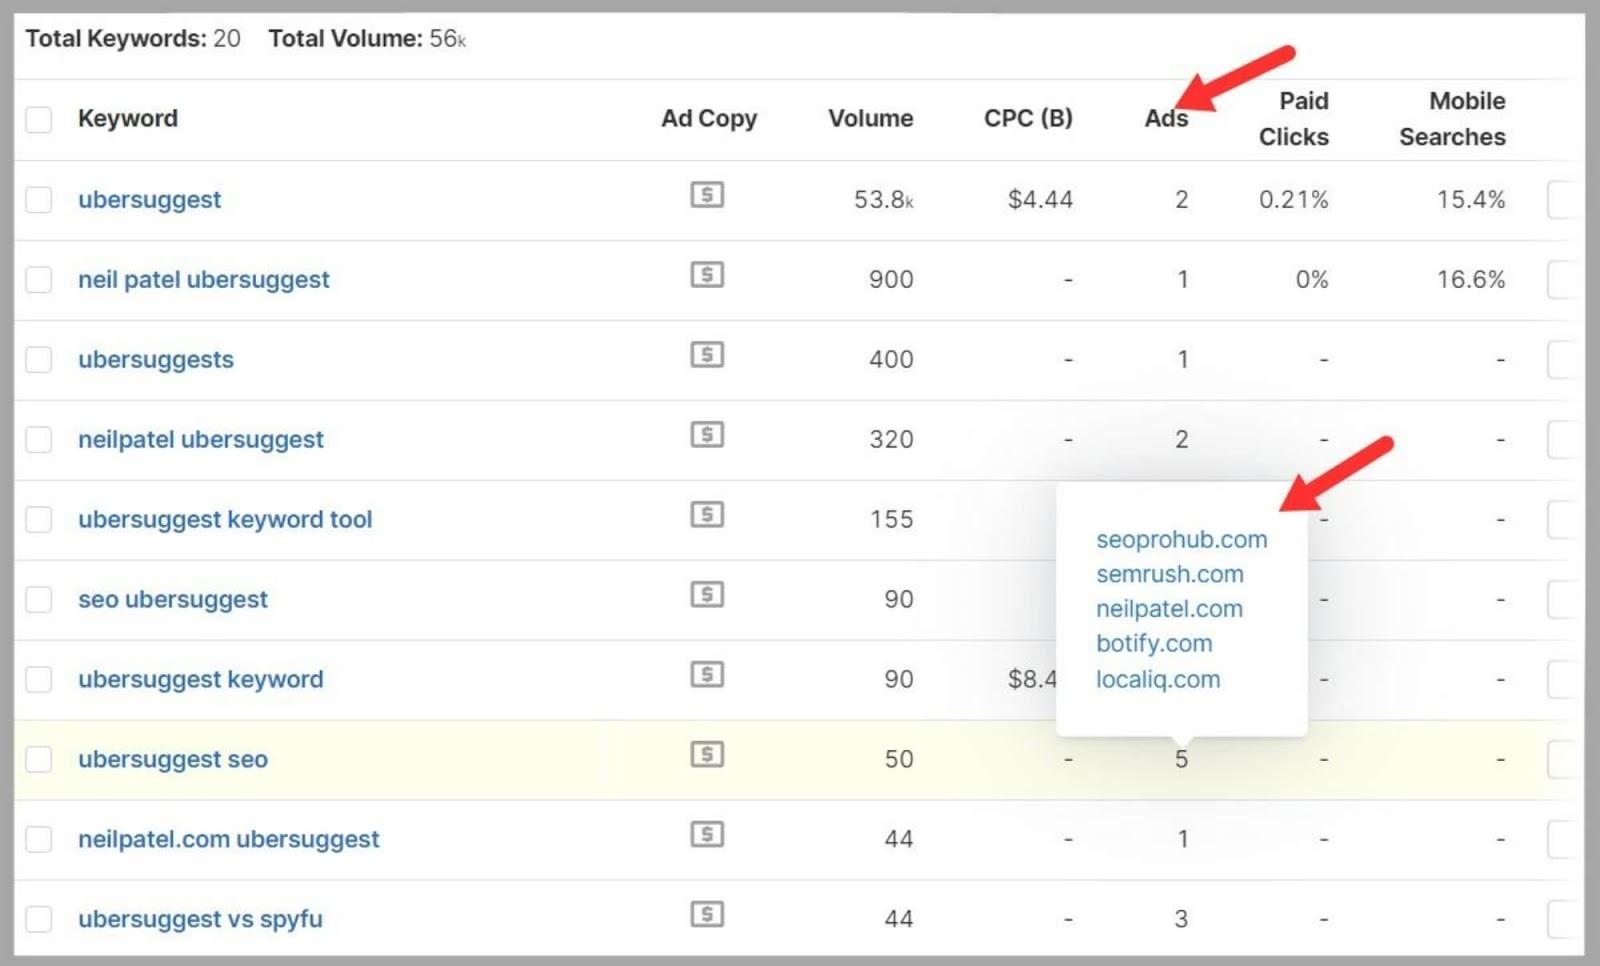View ad copy for ubersuggests
Viewport: 1600px width, 966px height.
707,355
